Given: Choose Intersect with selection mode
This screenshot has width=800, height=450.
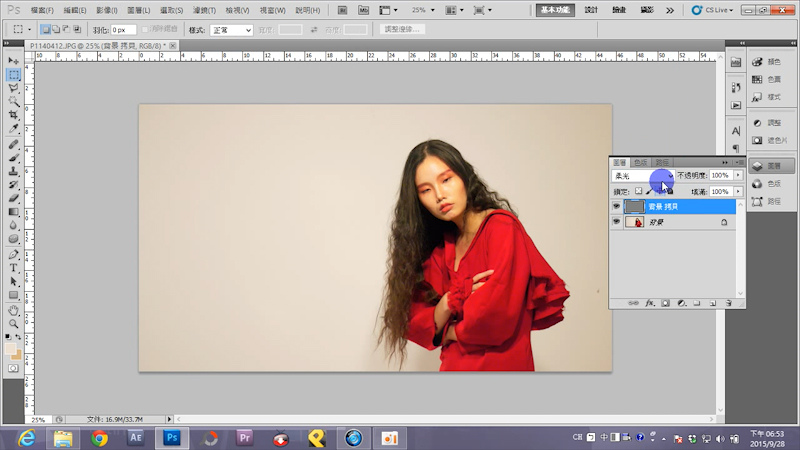Looking at the screenshot, I should pyautogui.click(x=77, y=30).
